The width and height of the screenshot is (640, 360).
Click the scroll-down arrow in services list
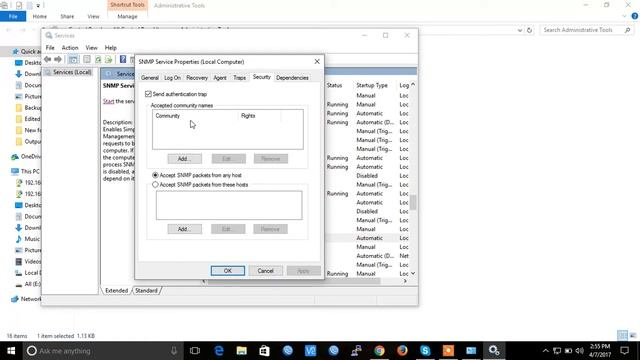[x=413, y=273]
